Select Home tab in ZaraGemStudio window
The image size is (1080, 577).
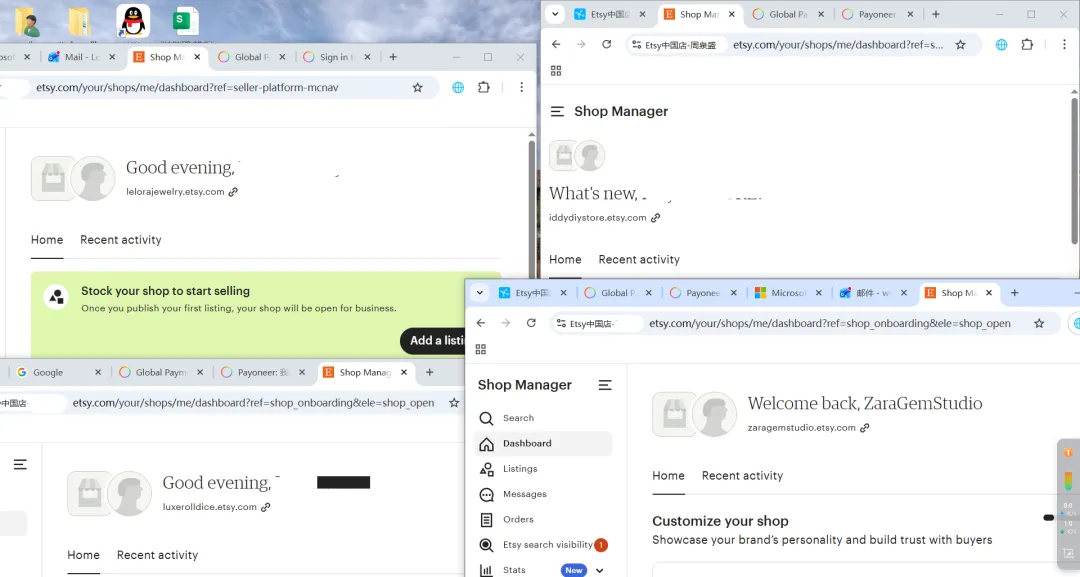[x=668, y=476]
